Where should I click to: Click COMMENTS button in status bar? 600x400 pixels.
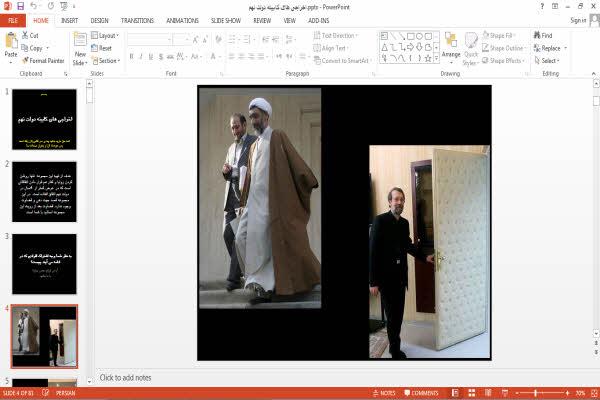click(x=421, y=393)
